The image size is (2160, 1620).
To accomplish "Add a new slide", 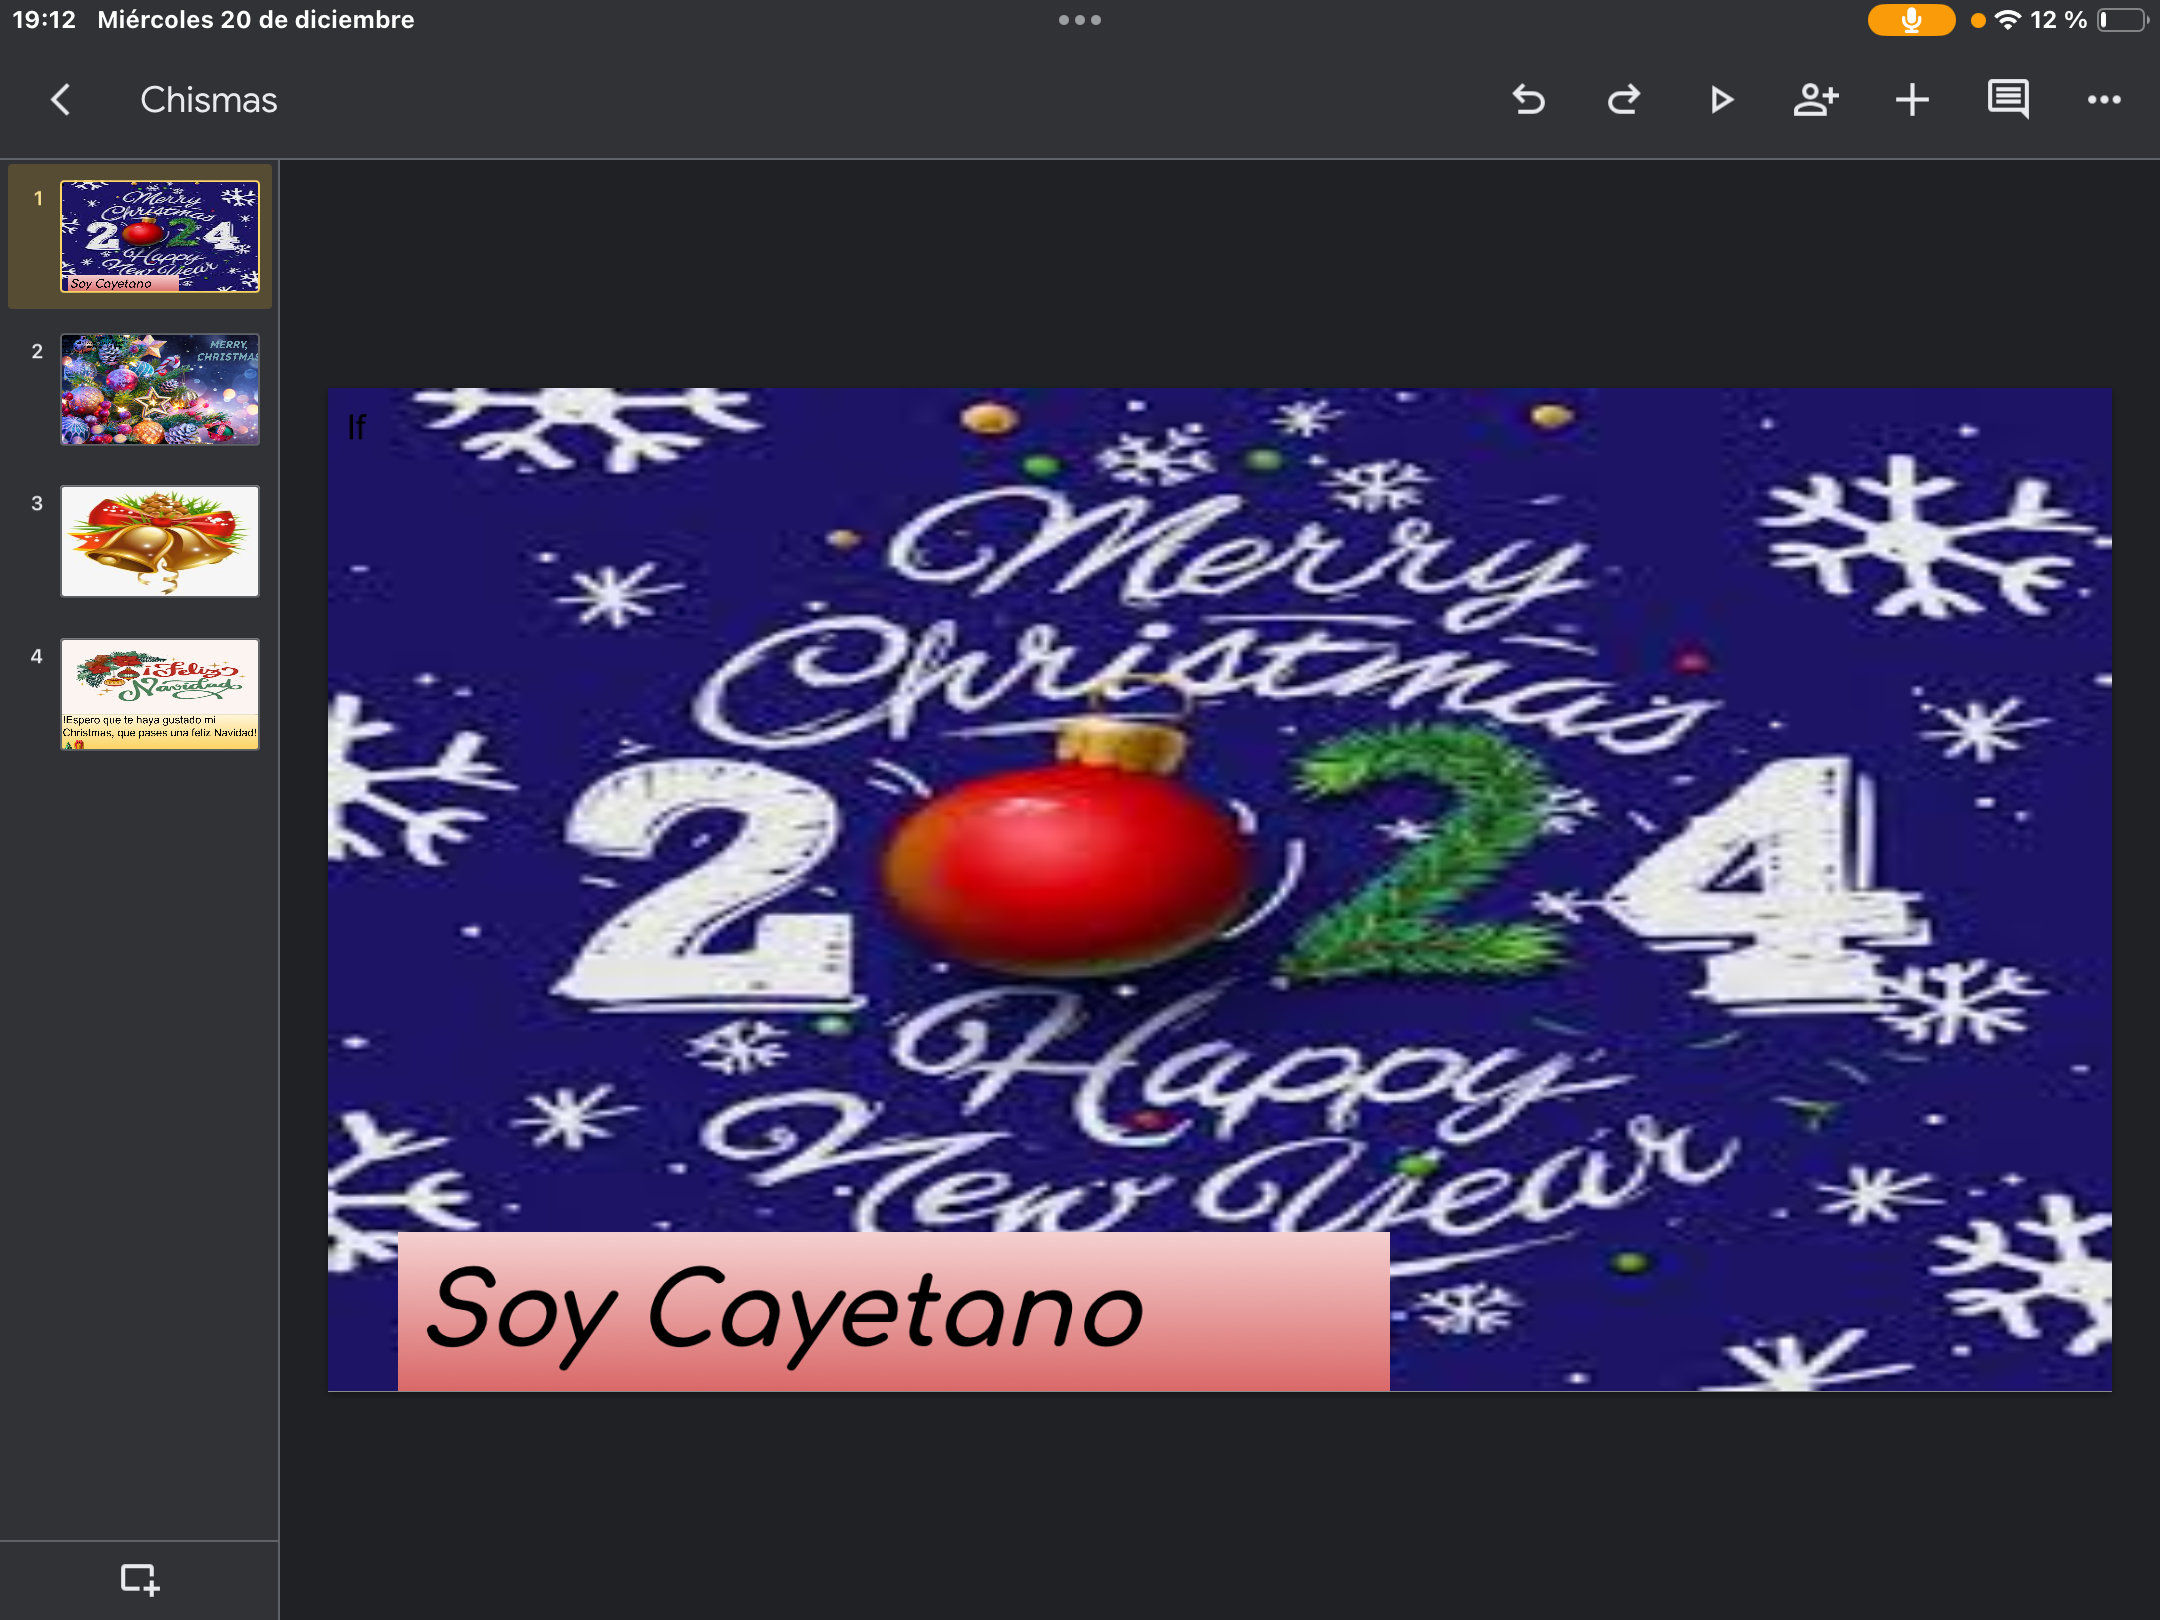I will point(139,1579).
